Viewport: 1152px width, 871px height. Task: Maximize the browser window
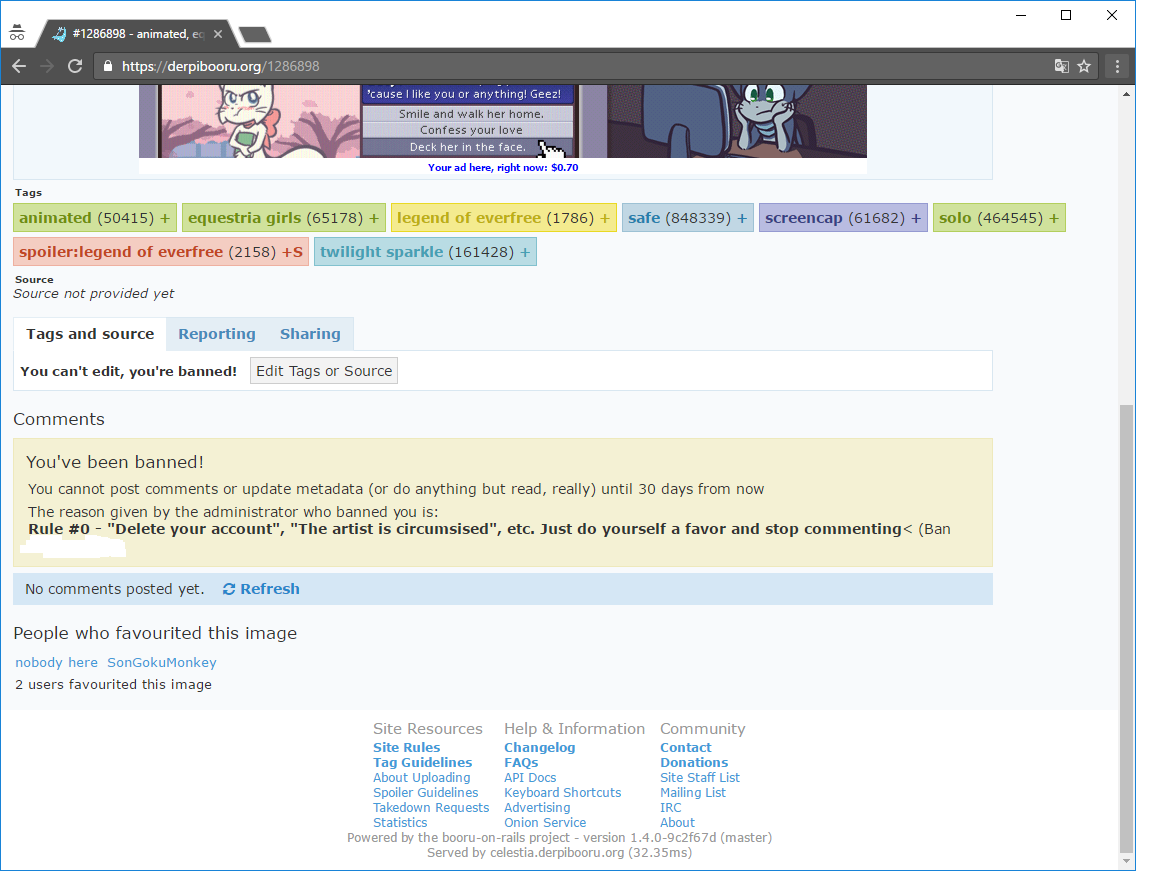click(1066, 15)
